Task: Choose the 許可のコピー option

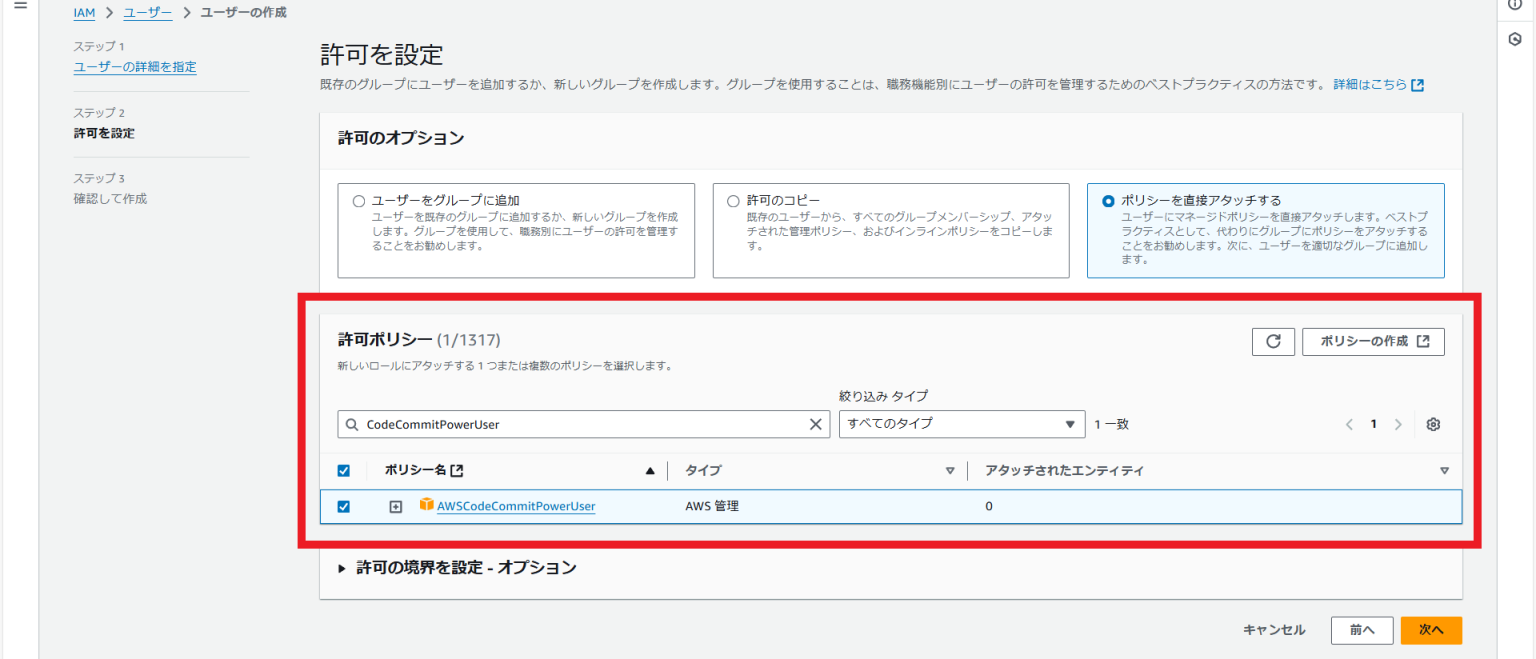Action: pyautogui.click(x=733, y=200)
